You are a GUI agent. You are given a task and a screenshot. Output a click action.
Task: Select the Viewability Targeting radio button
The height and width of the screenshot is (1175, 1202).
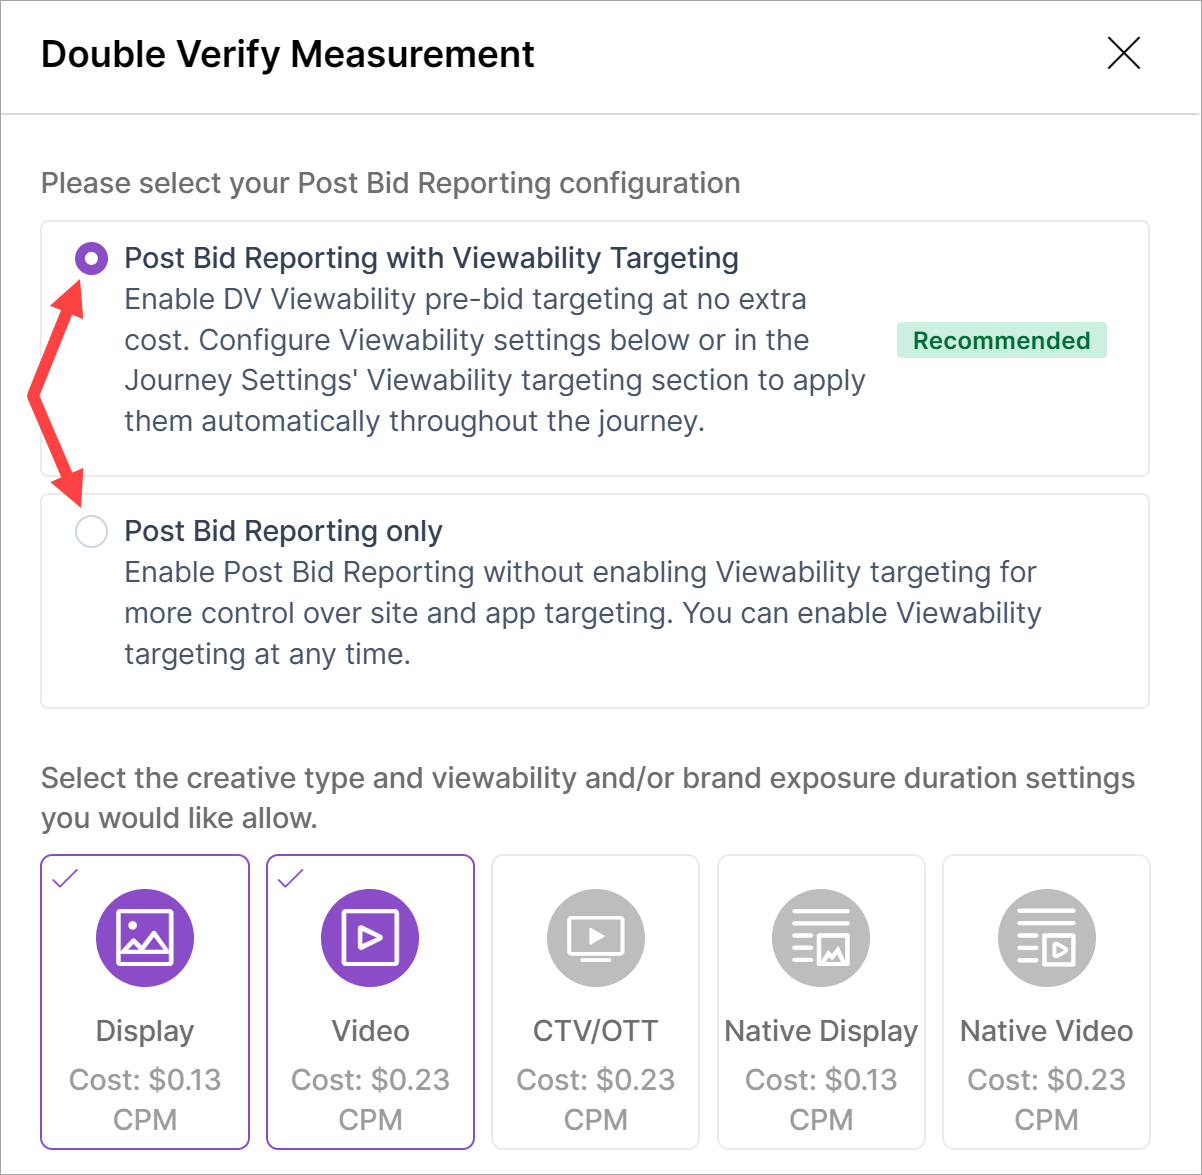[x=92, y=259]
